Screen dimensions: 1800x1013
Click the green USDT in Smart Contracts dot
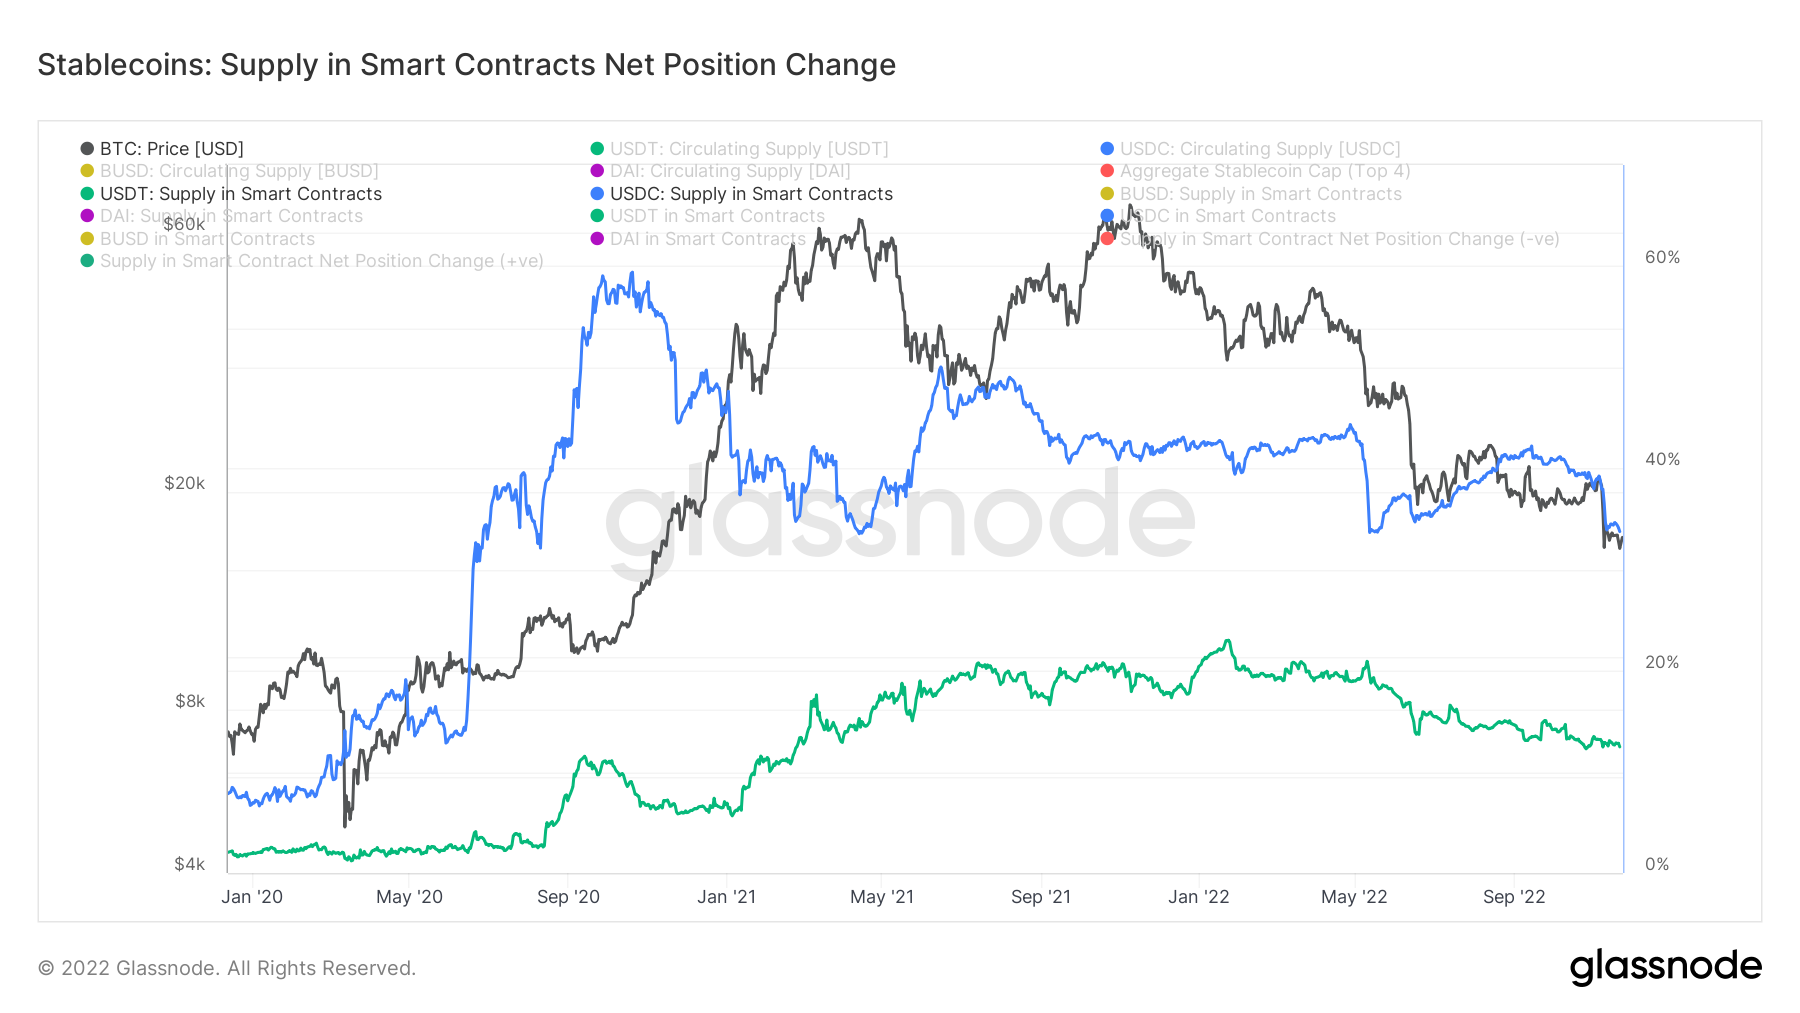coord(597,216)
